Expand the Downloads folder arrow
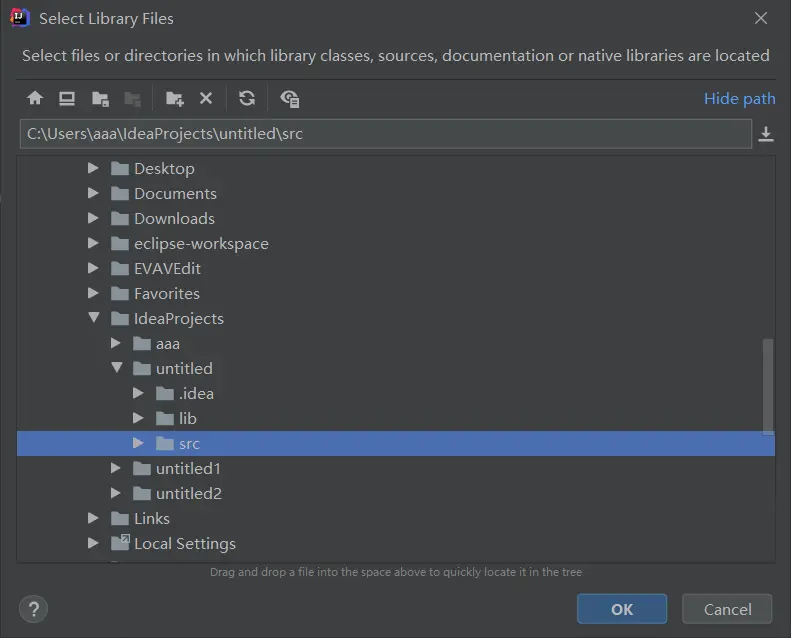 click(93, 218)
